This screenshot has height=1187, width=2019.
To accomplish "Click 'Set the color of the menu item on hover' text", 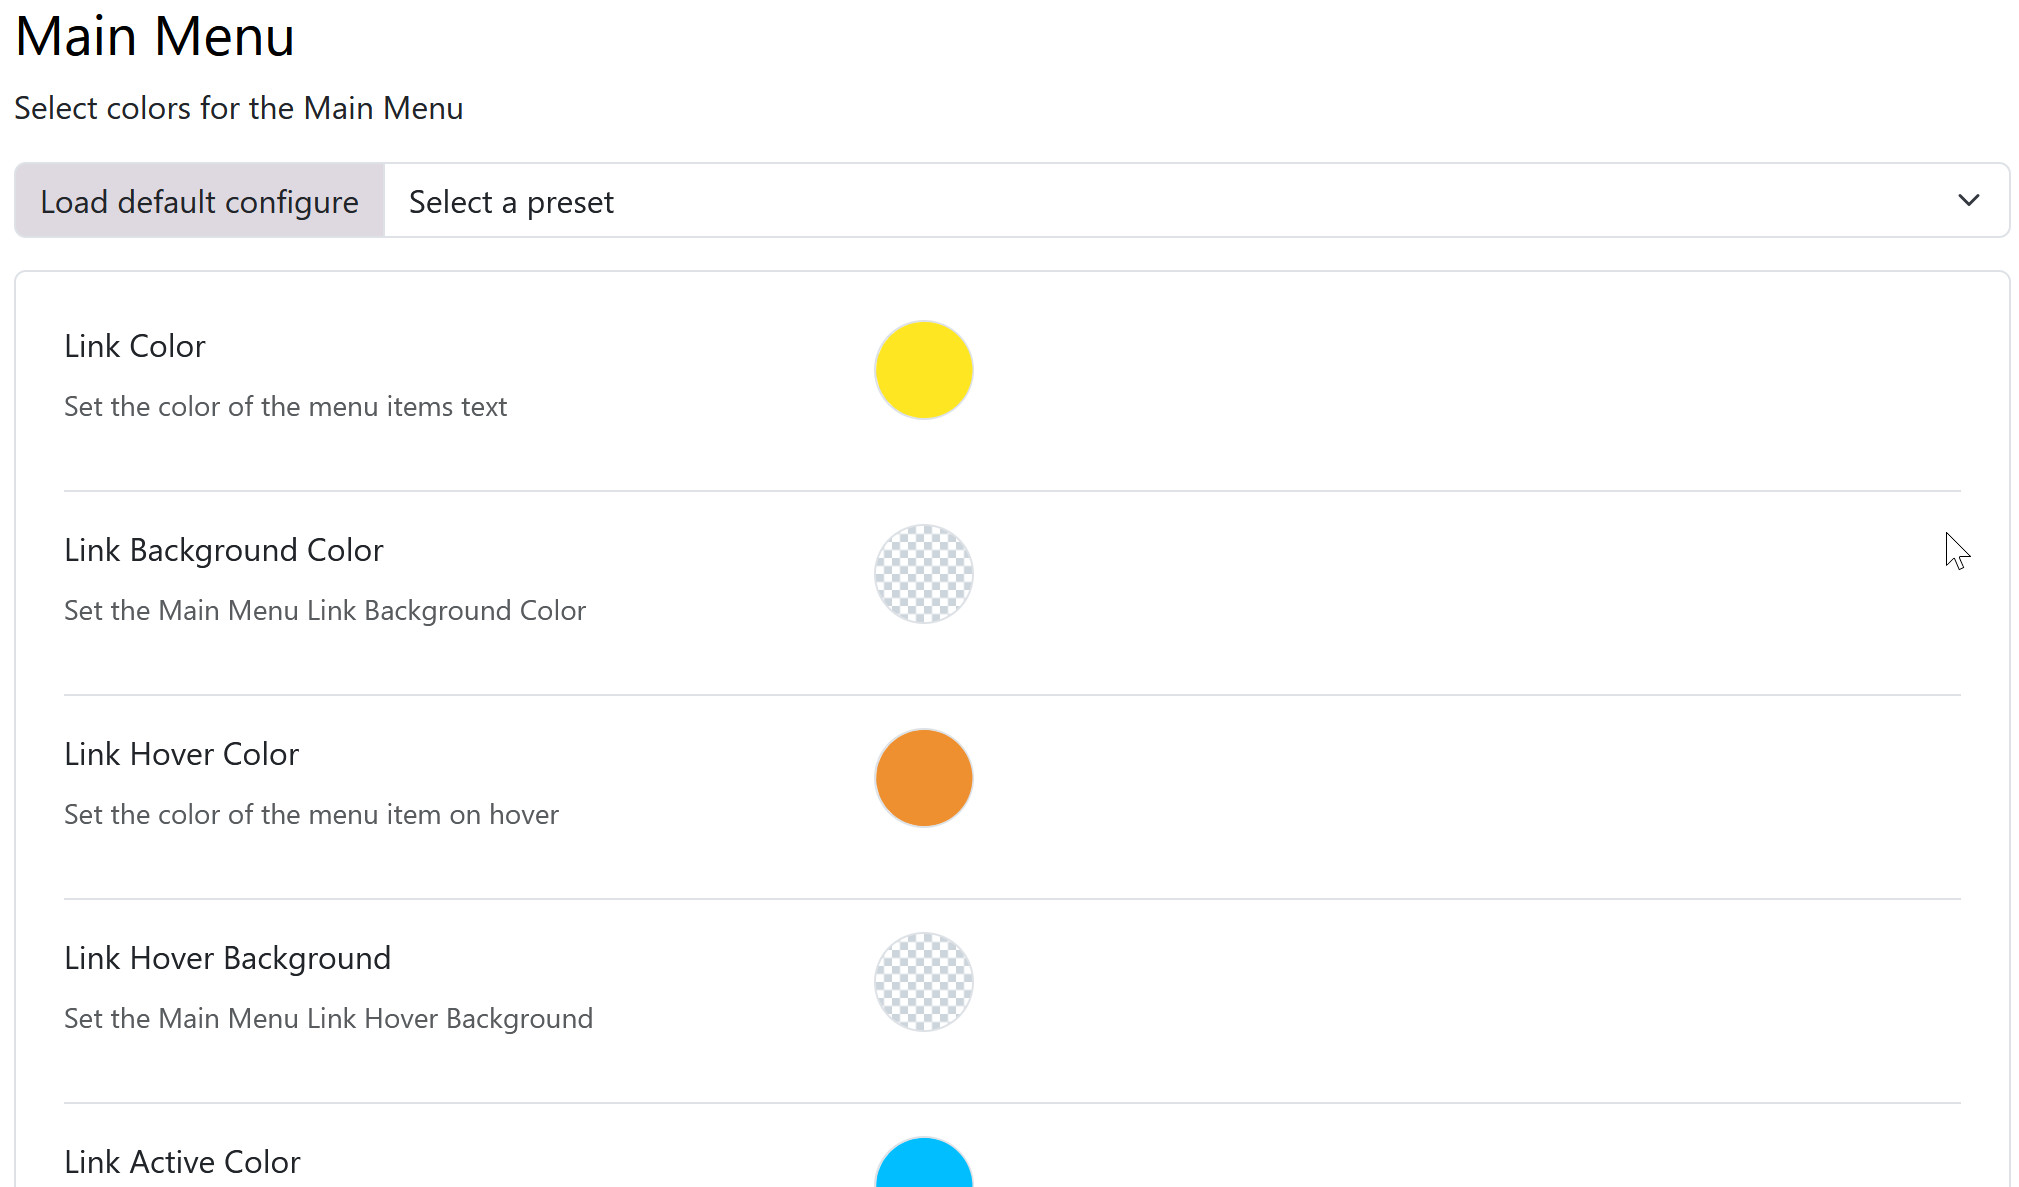I will [x=311, y=815].
